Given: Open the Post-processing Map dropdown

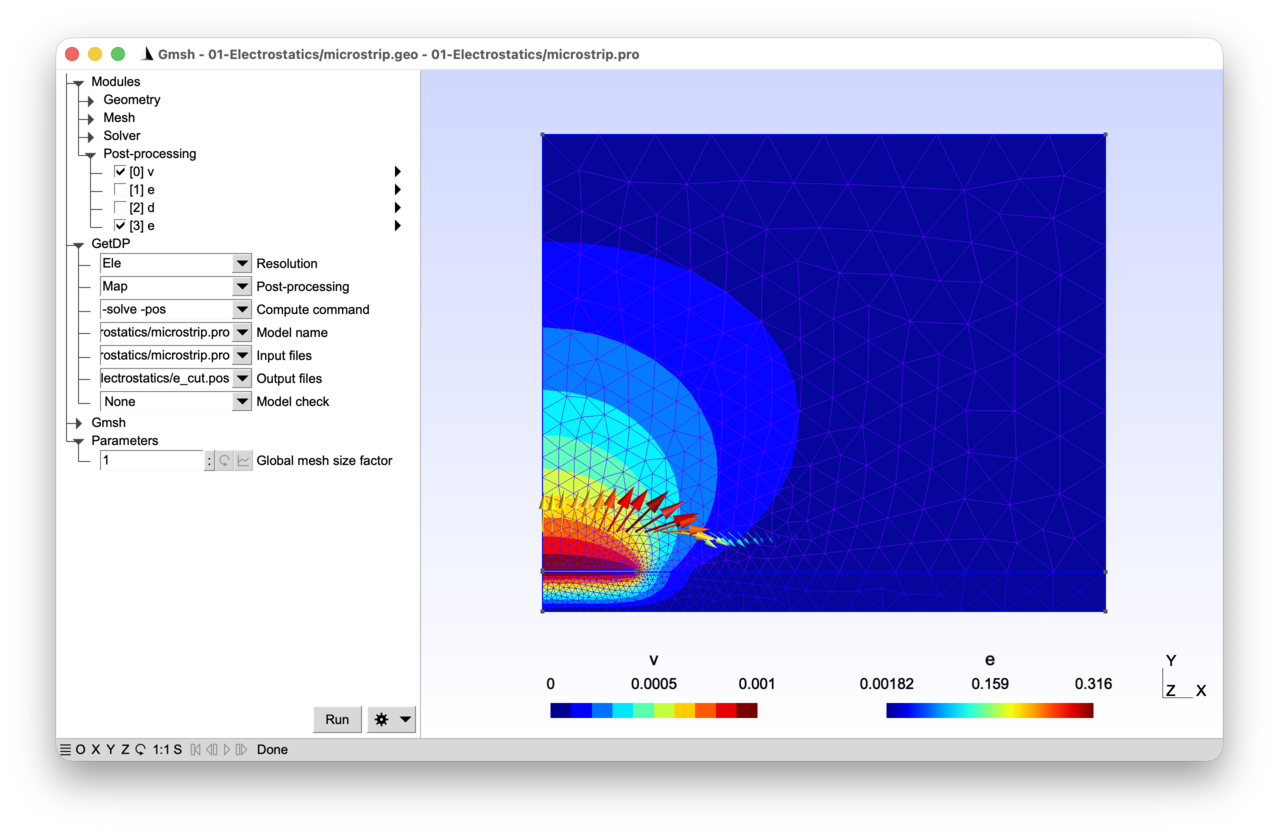Looking at the screenshot, I should 242,286.
